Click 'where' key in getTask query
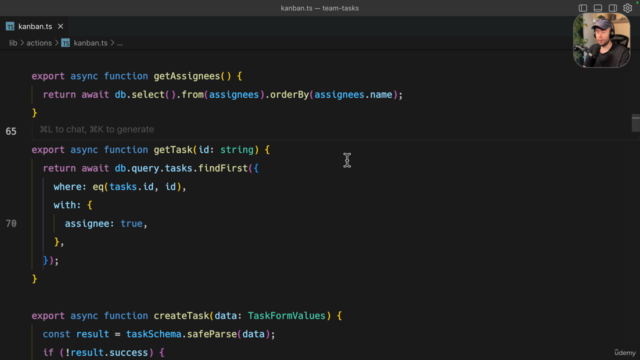The width and height of the screenshot is (640, 360). click(x=67, y=187)
